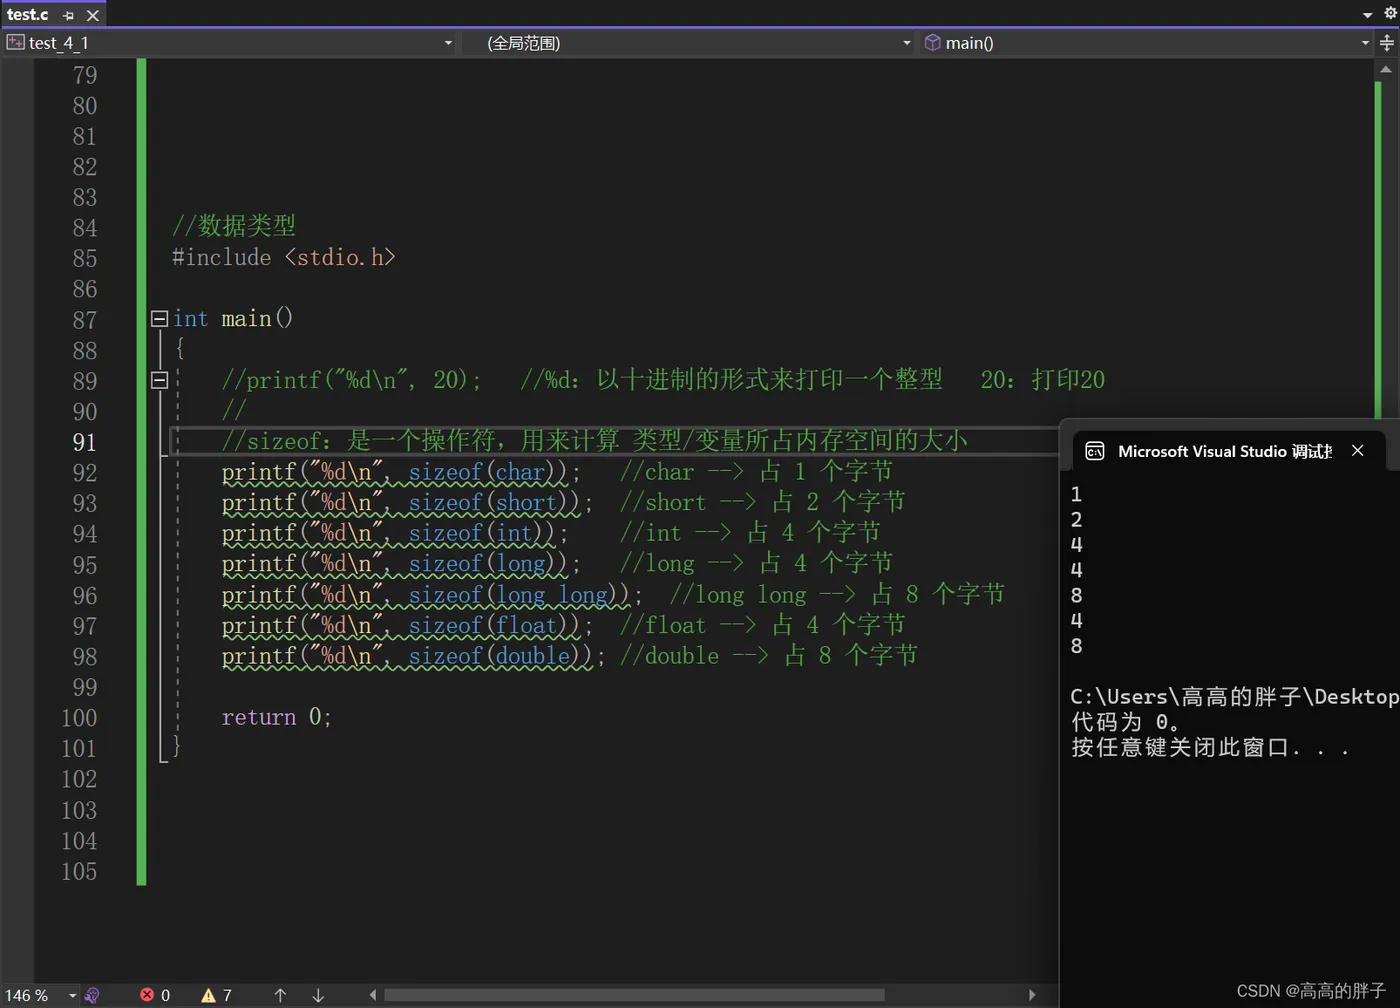Image resolution: width=1400 pixels, height=1008 pixels.
Task: Open the 146 % zoom level dropdown
Action: [72, 995]
